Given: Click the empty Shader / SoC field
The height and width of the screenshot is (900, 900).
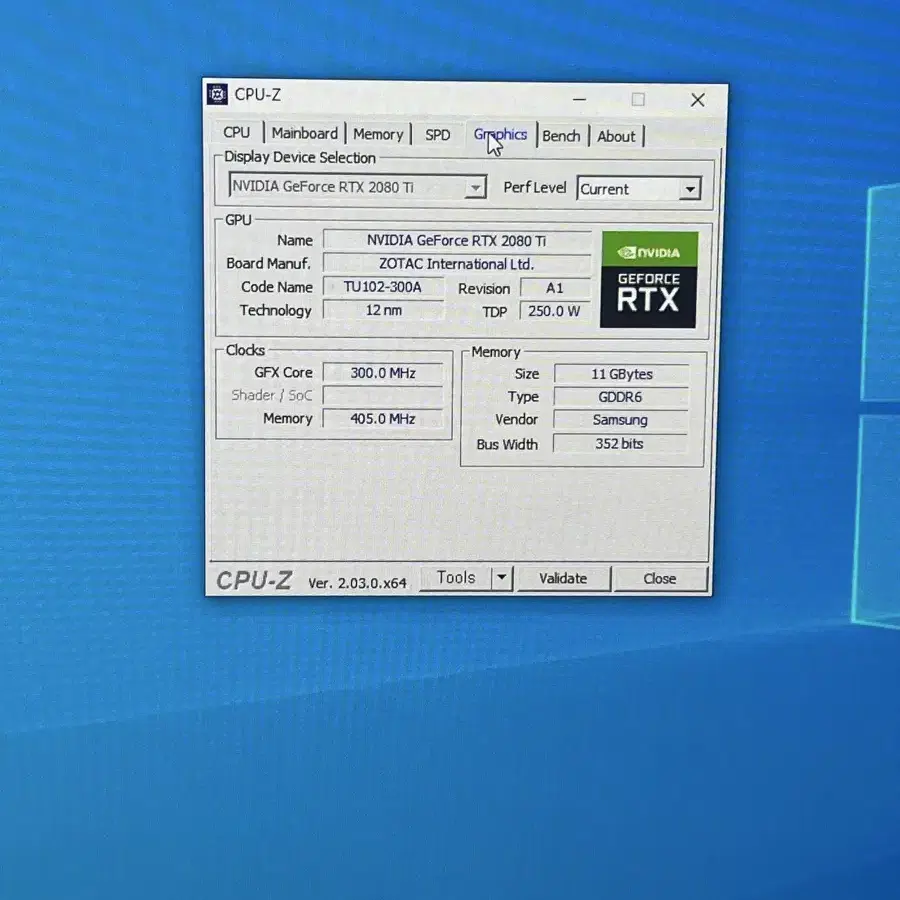Looking at the screenshot, I should [x=383, y=395].
